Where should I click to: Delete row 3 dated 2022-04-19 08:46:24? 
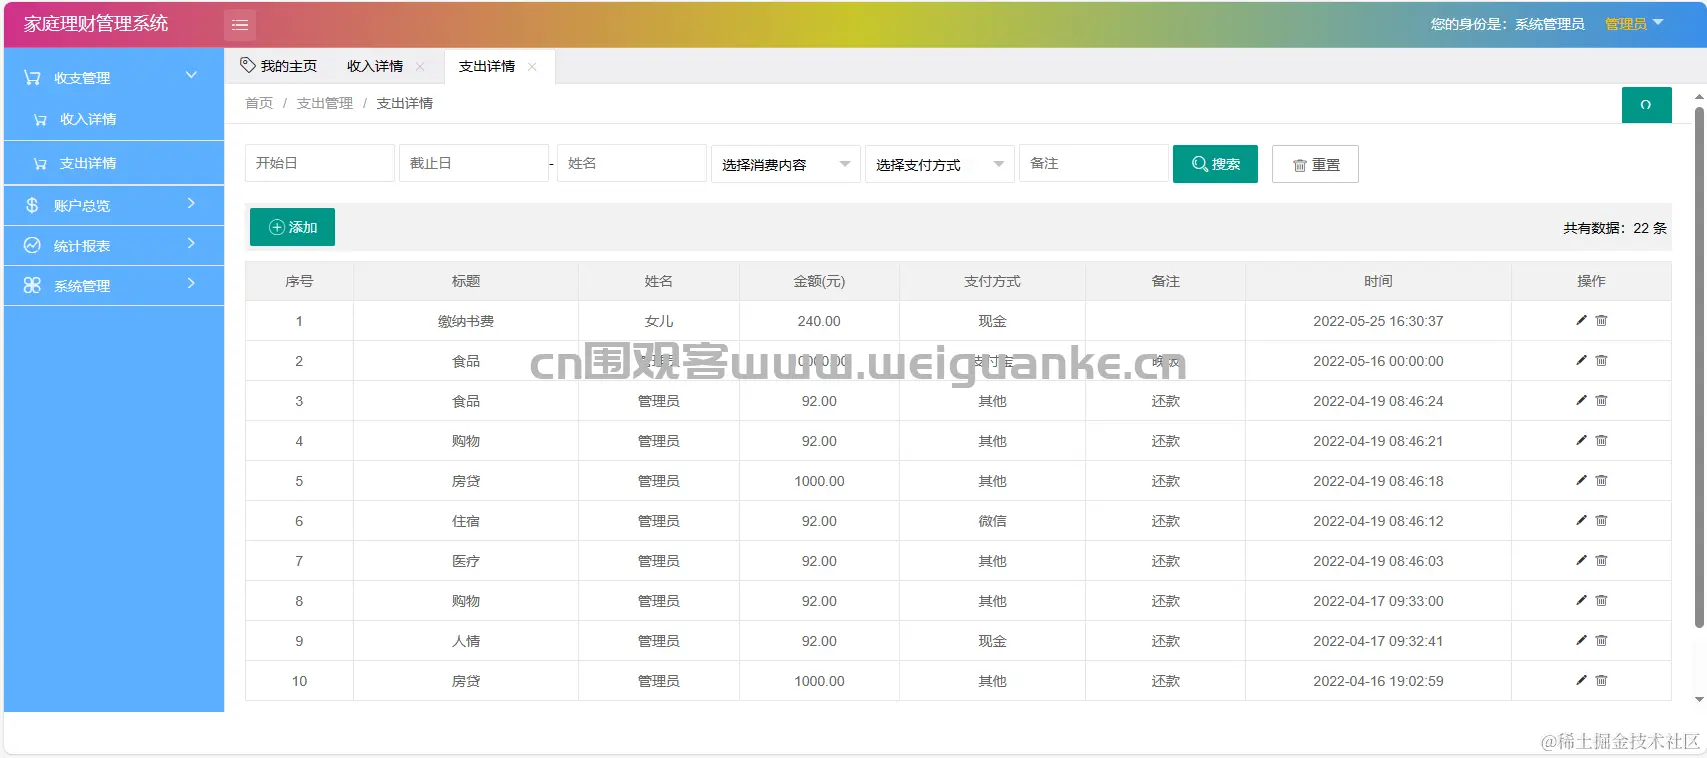(x=1601, y=400)
